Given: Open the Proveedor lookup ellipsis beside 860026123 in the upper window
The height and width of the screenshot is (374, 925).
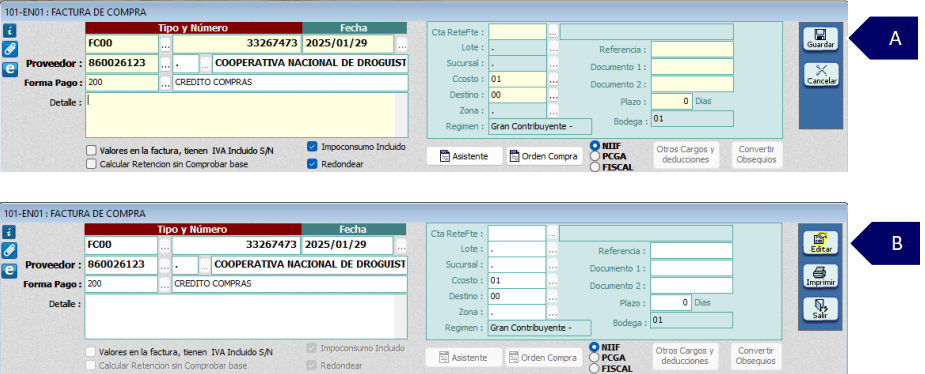Looking at the screenshot, I should tap(165, 63).
